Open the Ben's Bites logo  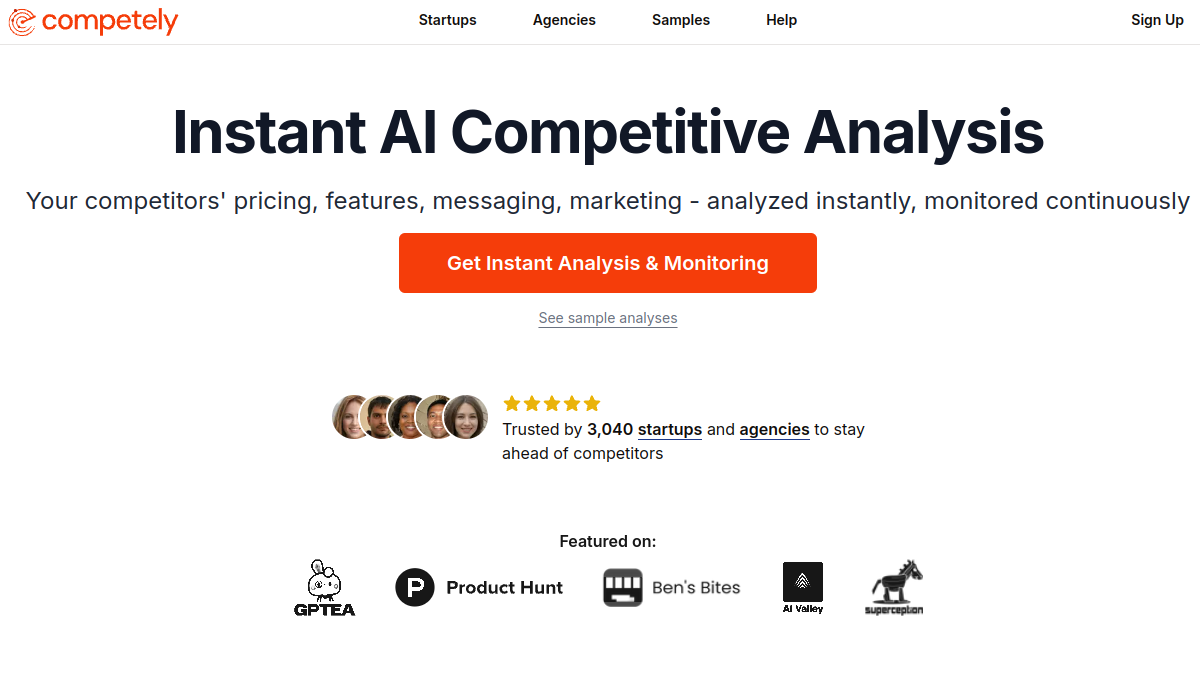672,587
